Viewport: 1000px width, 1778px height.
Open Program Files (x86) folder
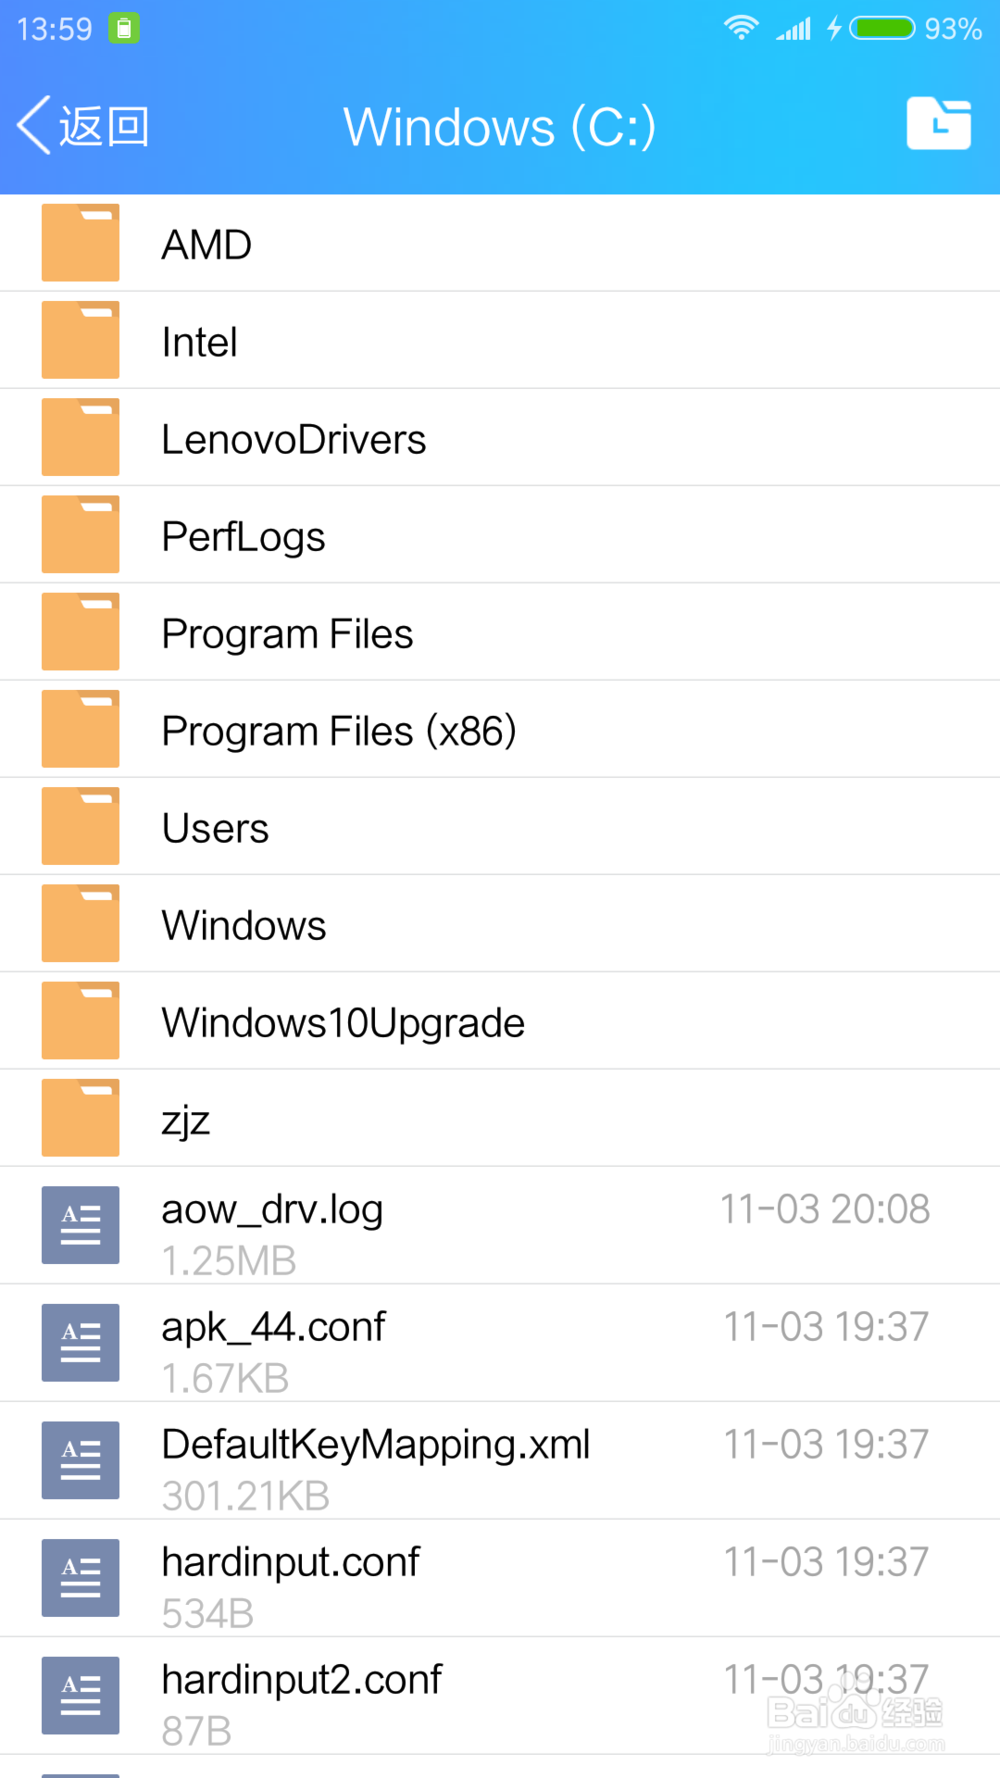click(x=338, y=731)
